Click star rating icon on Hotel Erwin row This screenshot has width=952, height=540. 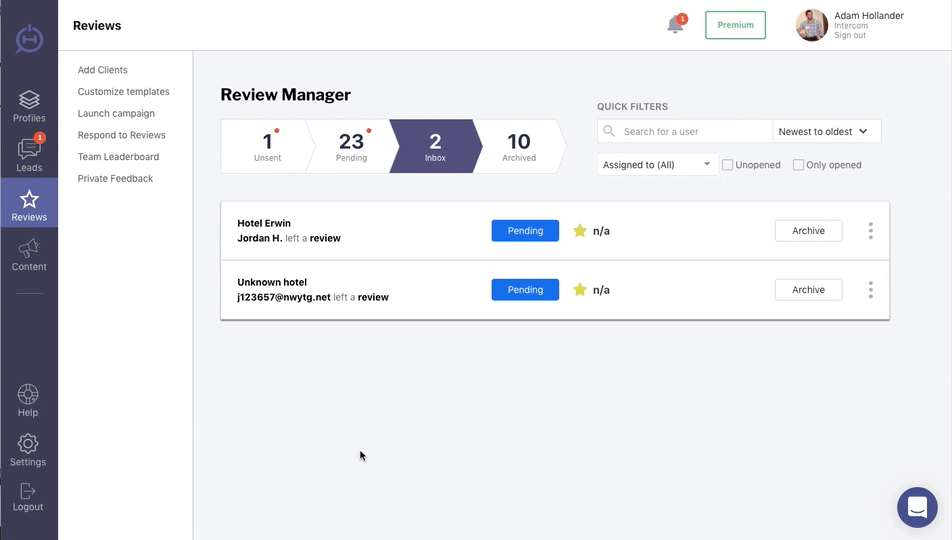point(580,230)
